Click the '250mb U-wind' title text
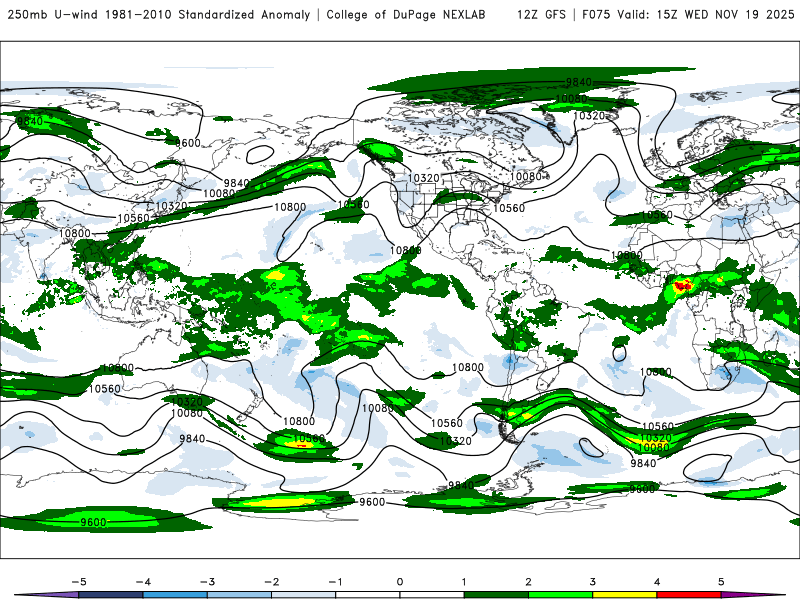The height and width of the screenshot is (600, 800). point(53,14)
